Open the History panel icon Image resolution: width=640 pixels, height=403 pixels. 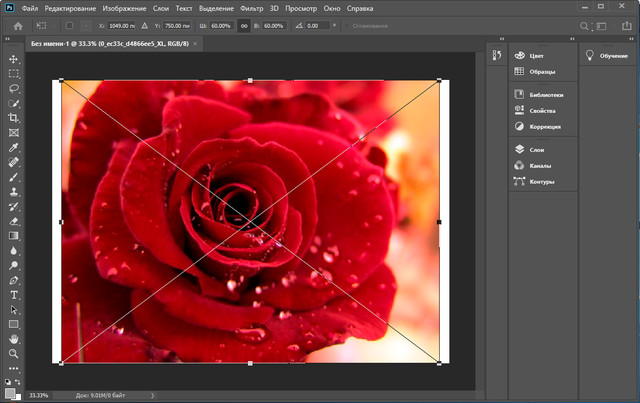tap(496, 56)
